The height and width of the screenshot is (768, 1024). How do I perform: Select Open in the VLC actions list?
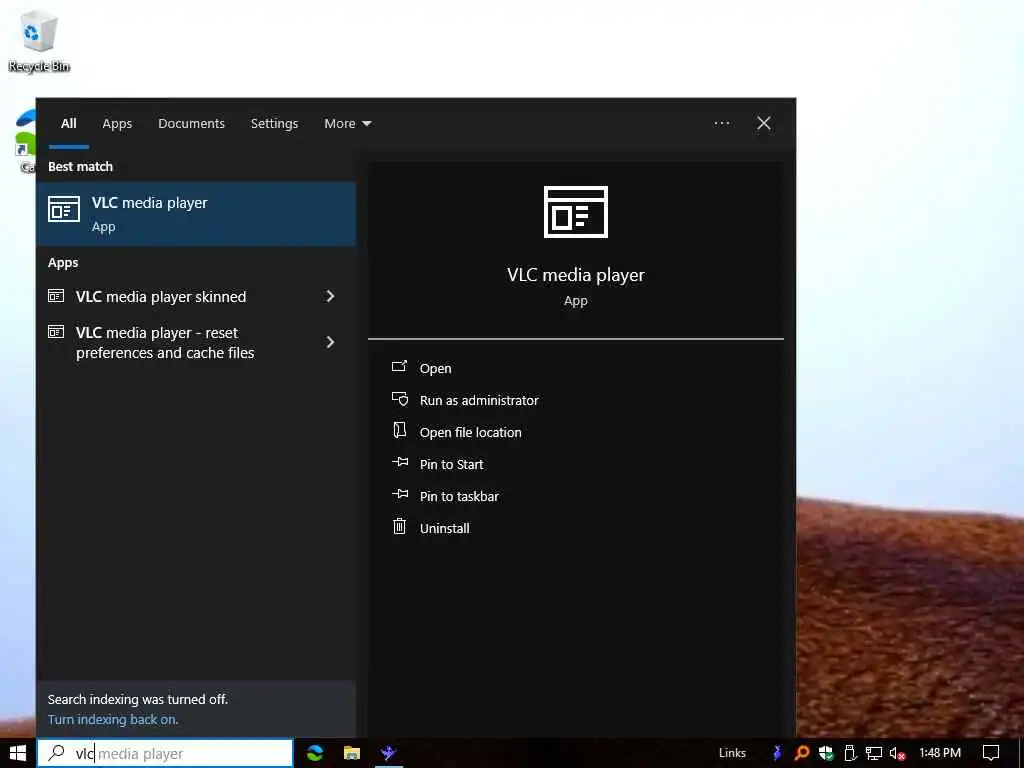436,368
